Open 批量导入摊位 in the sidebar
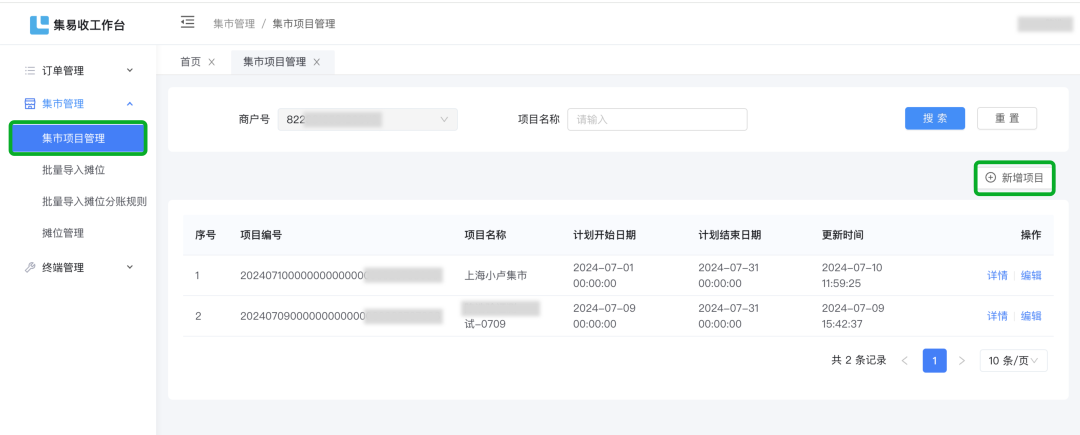Image resolution: width=1080 pixels, height=435 pixels. click(x=73, y=170)
